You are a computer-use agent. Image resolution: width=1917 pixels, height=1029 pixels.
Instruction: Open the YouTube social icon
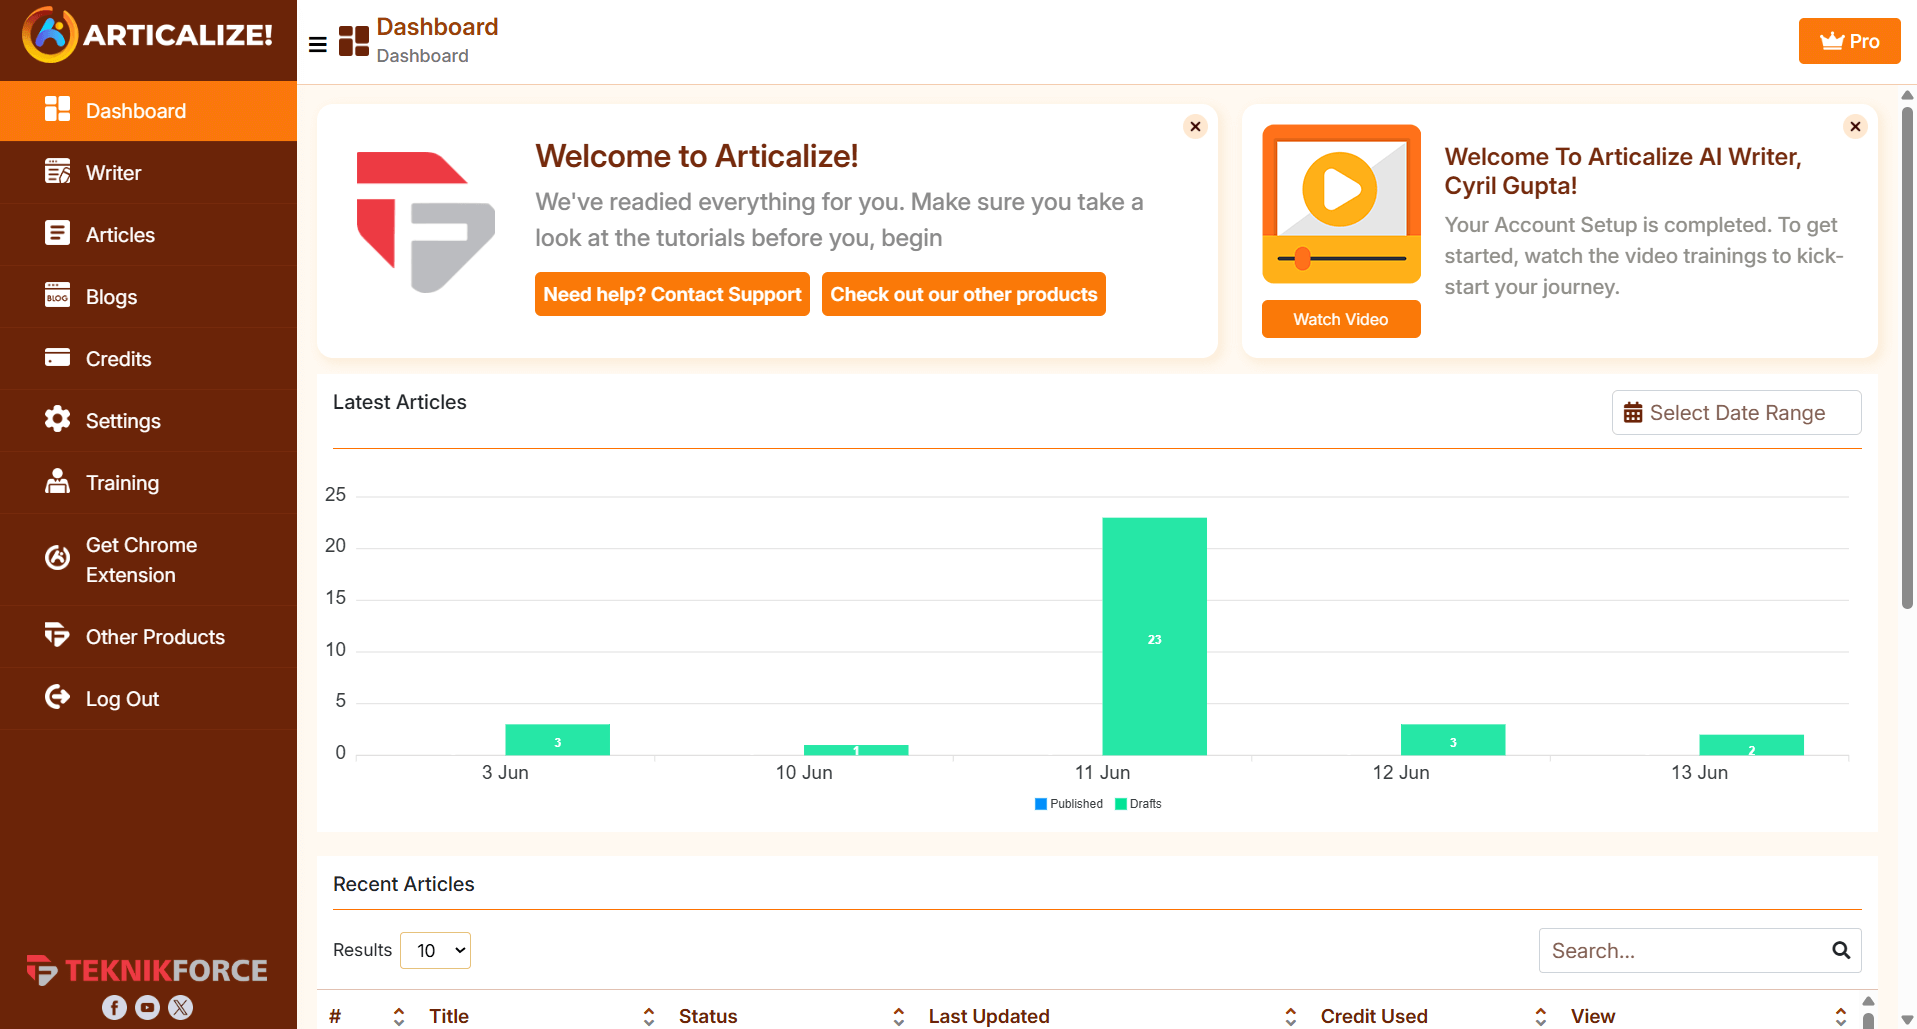tap(147, 1007)
